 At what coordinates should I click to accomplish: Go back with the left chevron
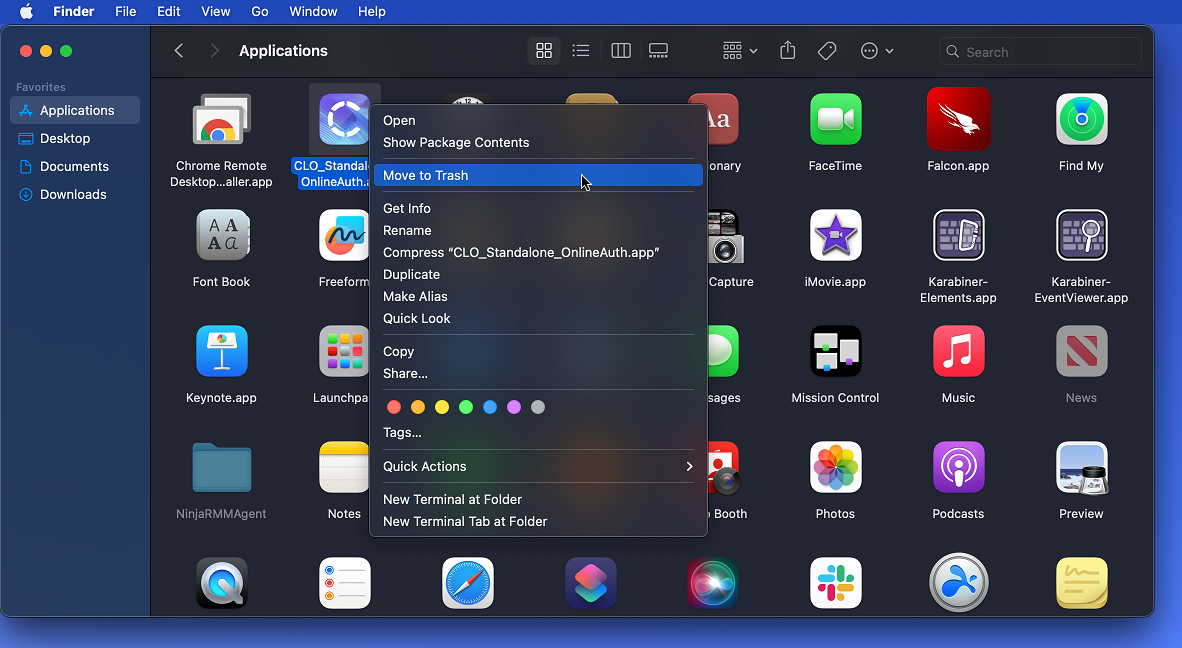pos(179,50)
